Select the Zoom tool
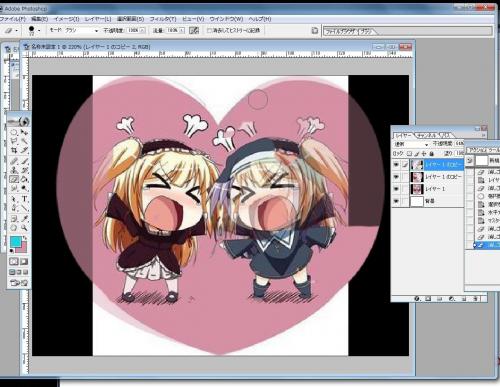The image size is (500, 387). tap(24, 228)
